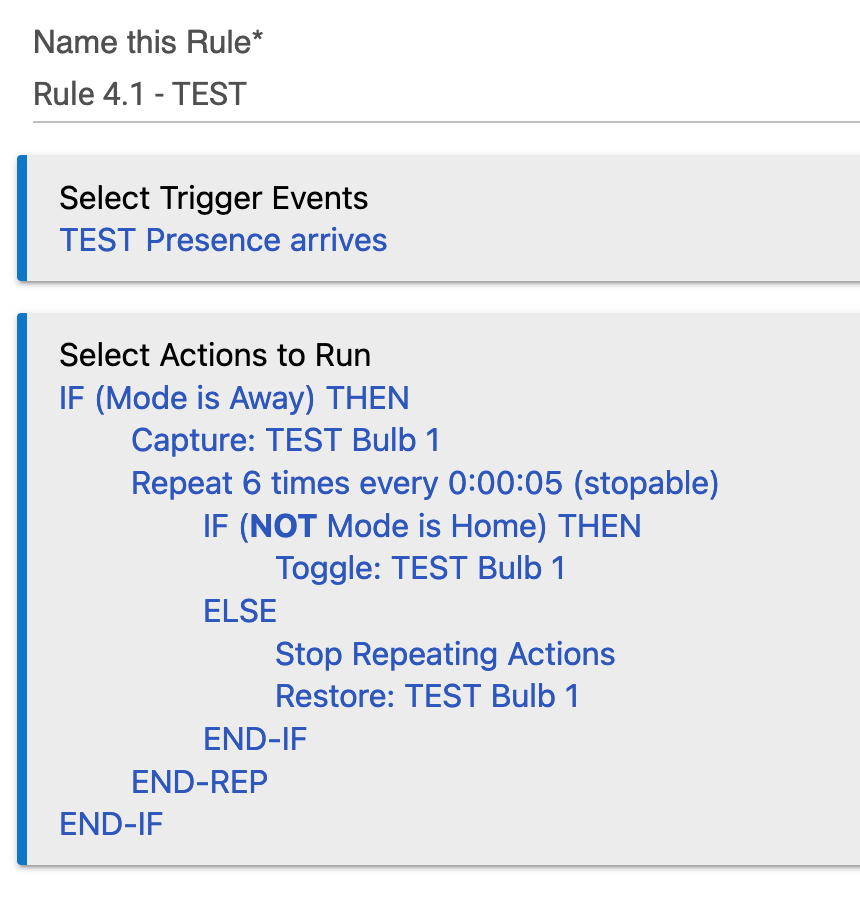Select the Stop Repeating Actions line
860x916 pixels.
(445, 654)
